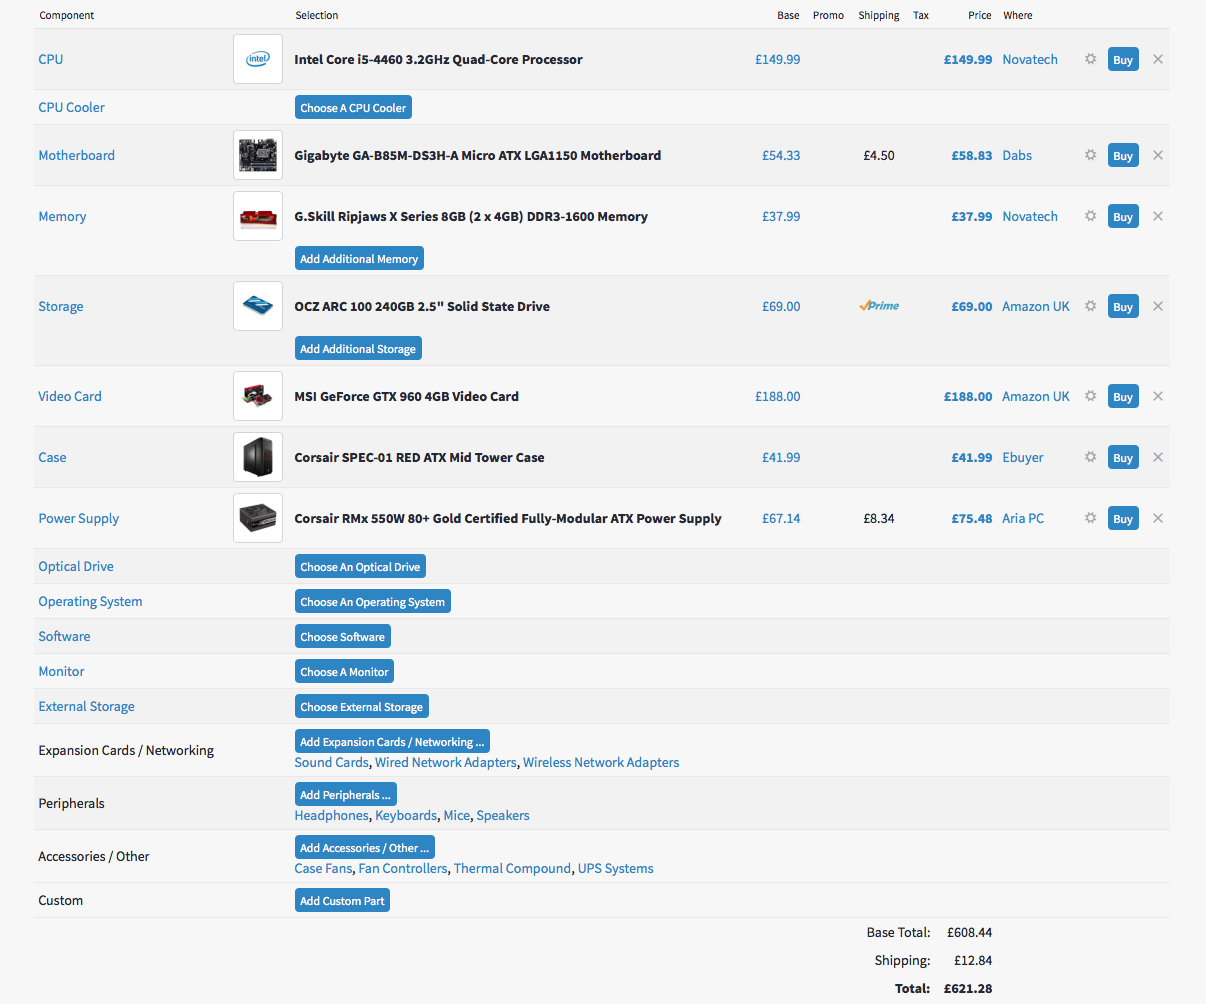This screenshot has height=1004, width=1206.
Task: Click Add Custom Part button
Action: point(342,901)
